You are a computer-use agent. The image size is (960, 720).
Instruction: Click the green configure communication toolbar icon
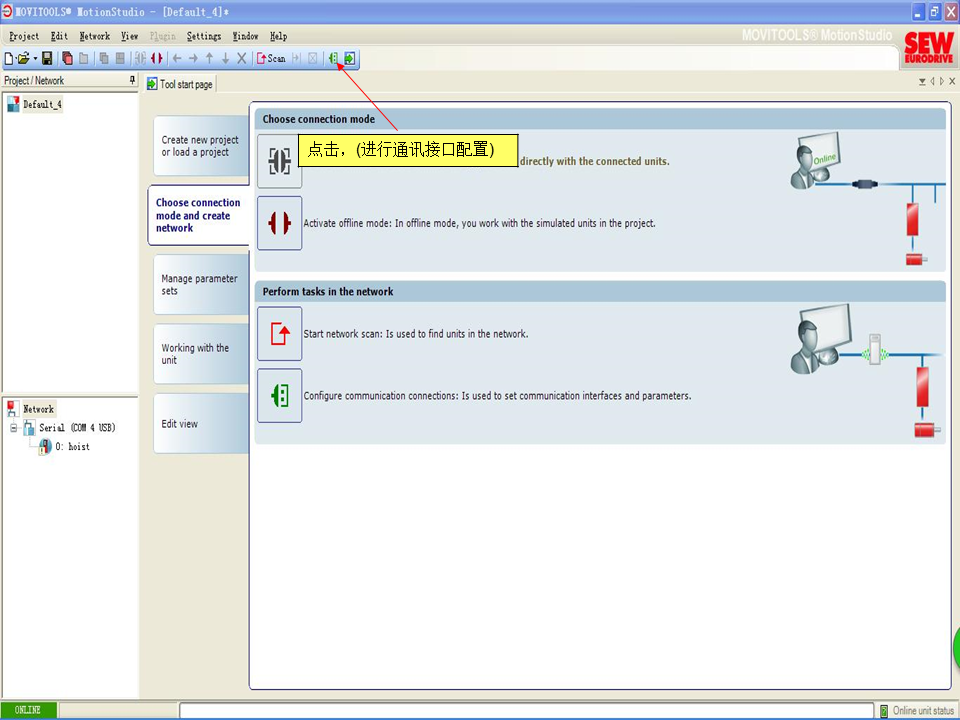[334, 59]
